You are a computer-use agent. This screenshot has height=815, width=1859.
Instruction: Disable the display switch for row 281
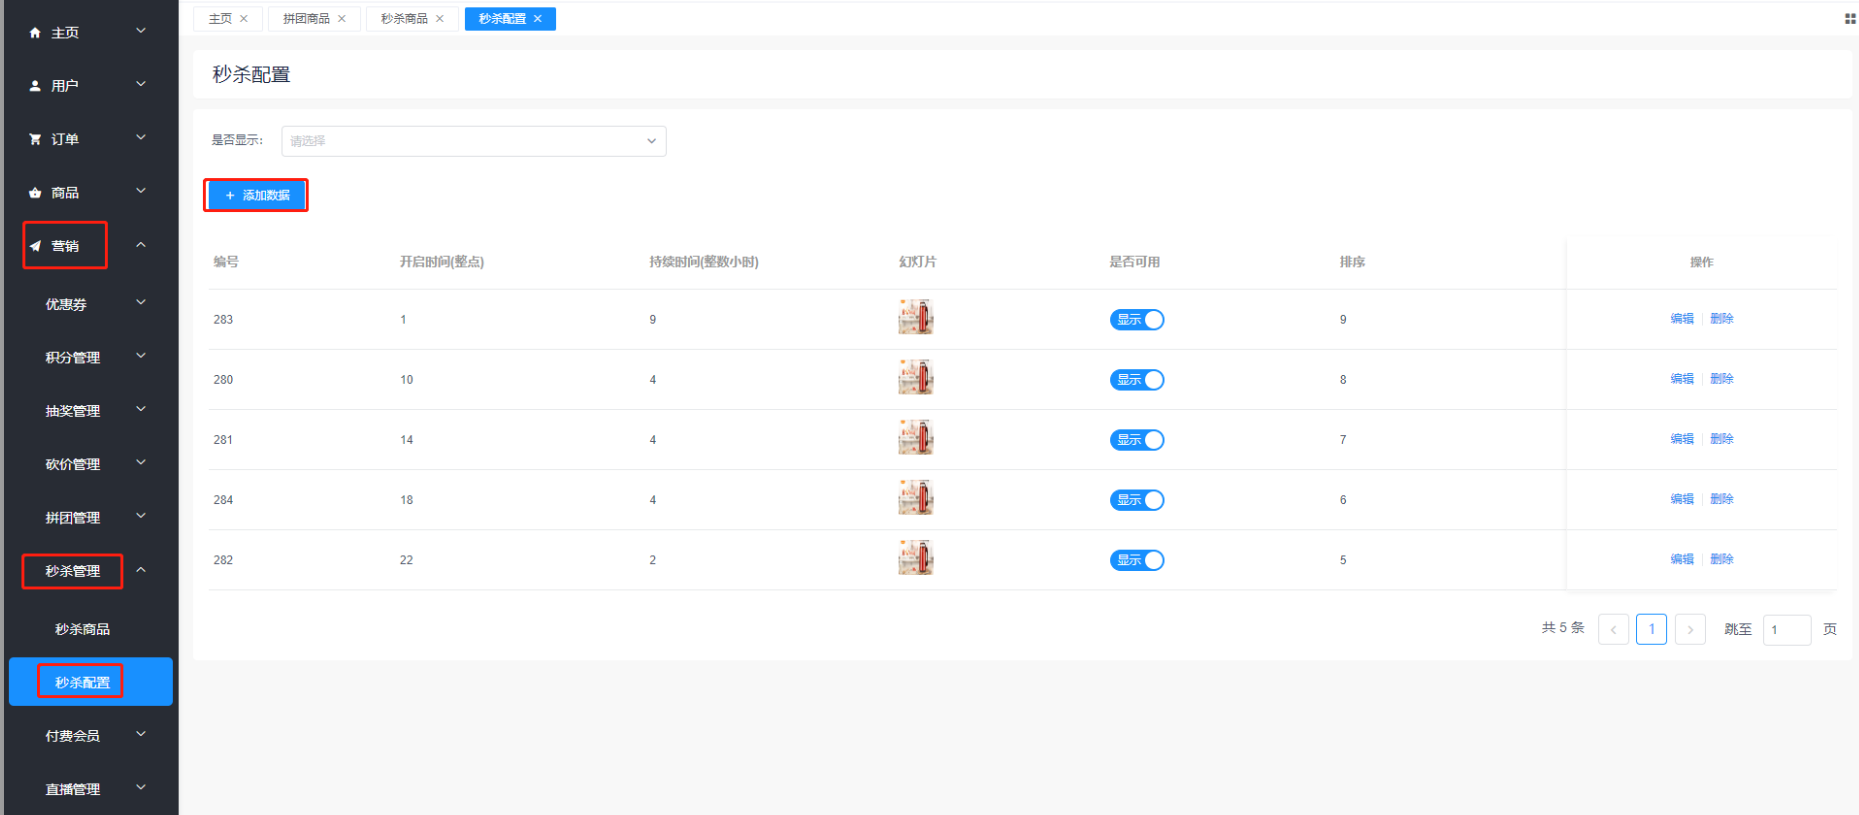1136,440
